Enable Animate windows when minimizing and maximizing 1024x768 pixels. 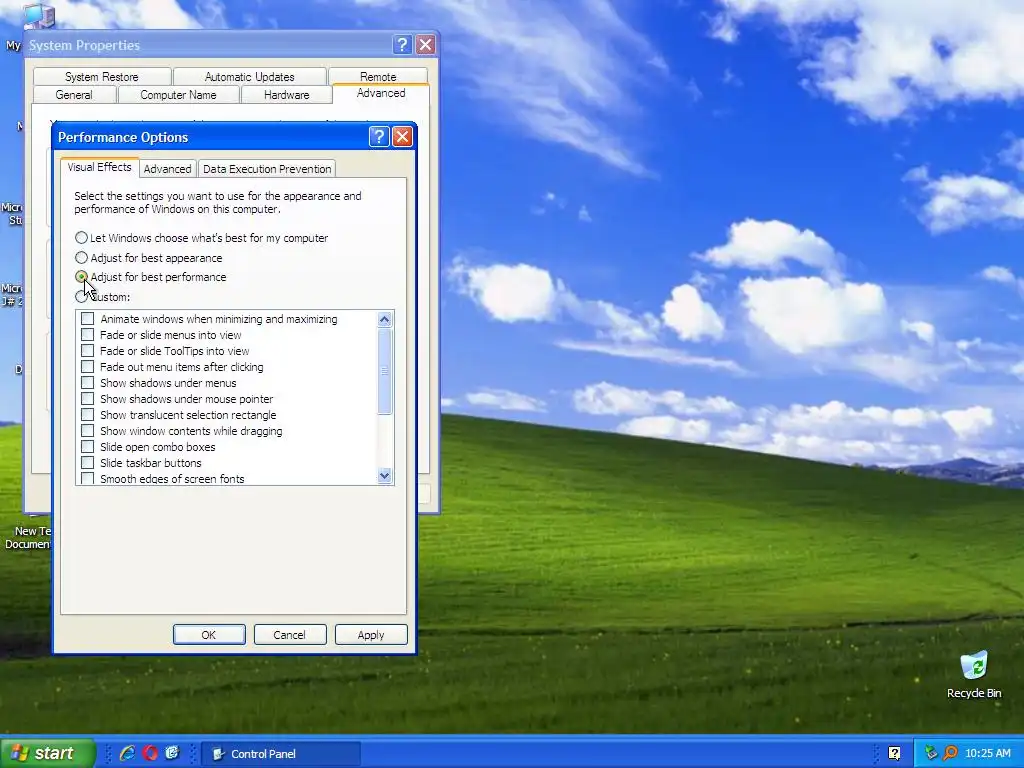click(88, 319)
